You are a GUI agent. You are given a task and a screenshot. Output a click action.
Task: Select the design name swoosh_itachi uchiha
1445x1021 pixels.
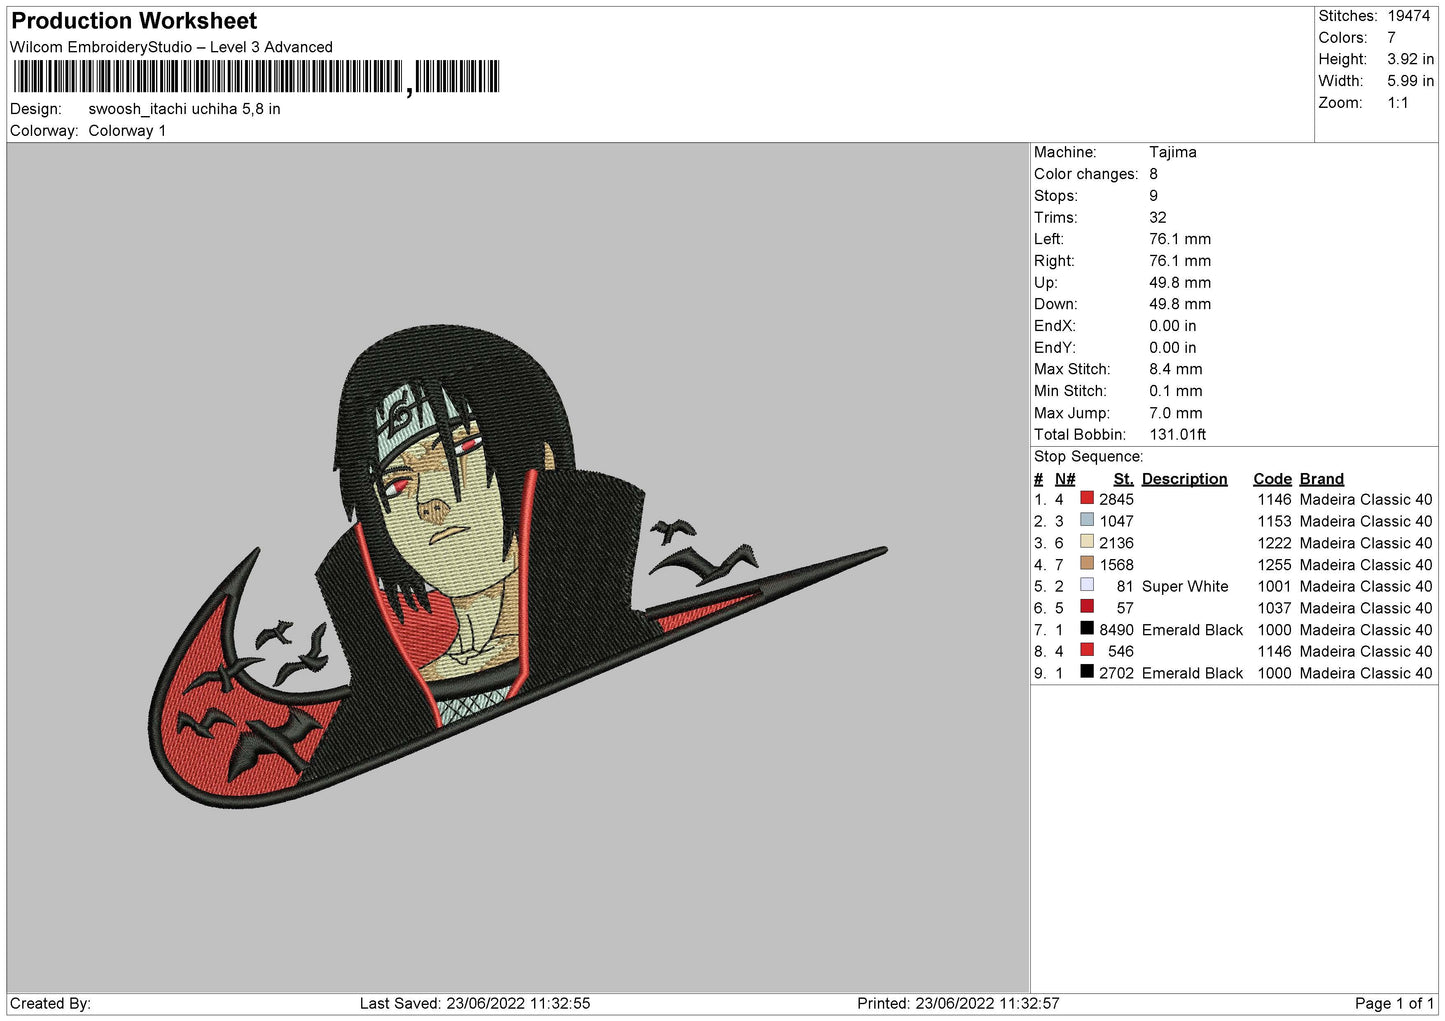click(184, 109)
